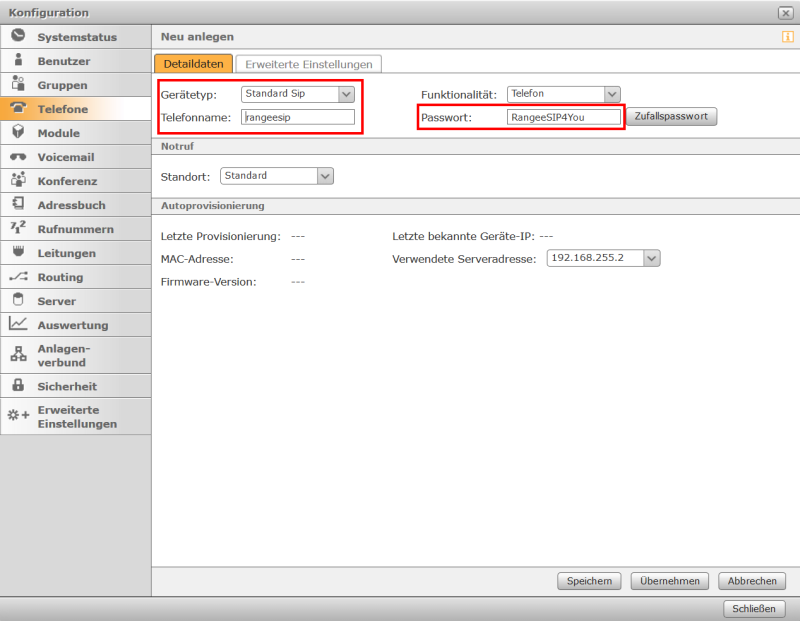Click the orange info icon
Screen dimensions: 800x621
787,37
